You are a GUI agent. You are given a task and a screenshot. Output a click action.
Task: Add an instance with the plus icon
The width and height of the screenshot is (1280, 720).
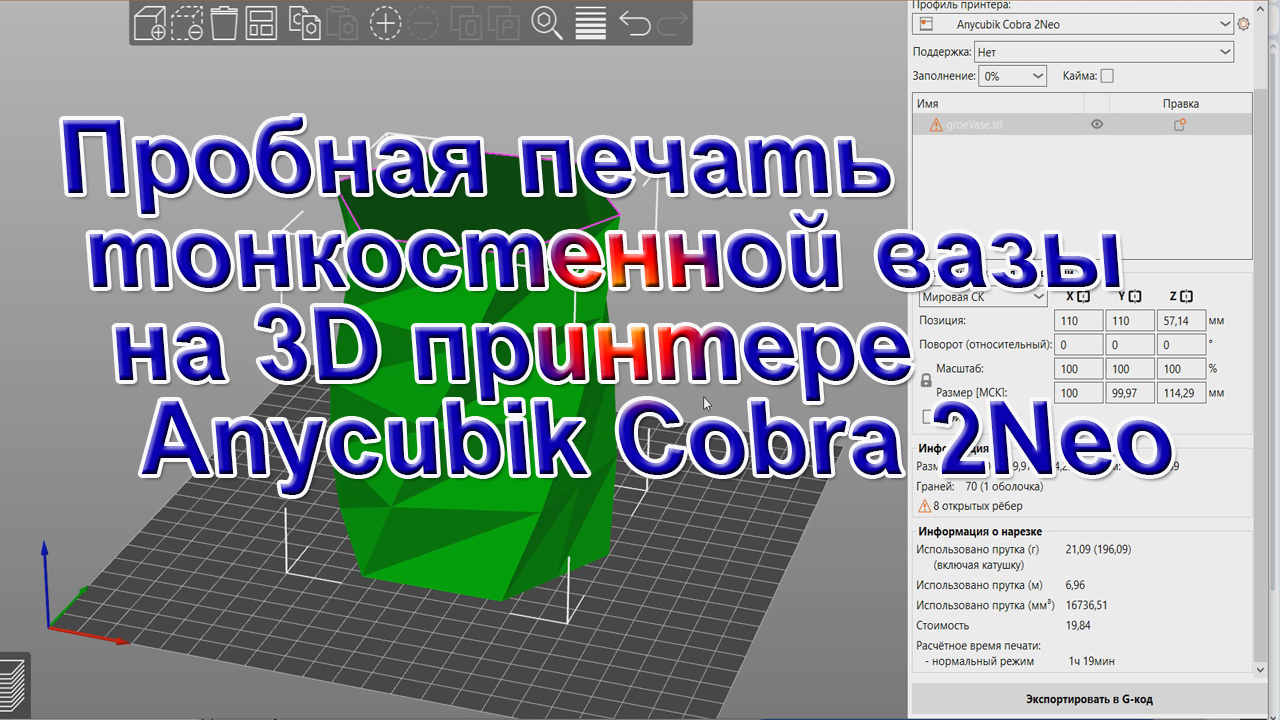point(385,23)
